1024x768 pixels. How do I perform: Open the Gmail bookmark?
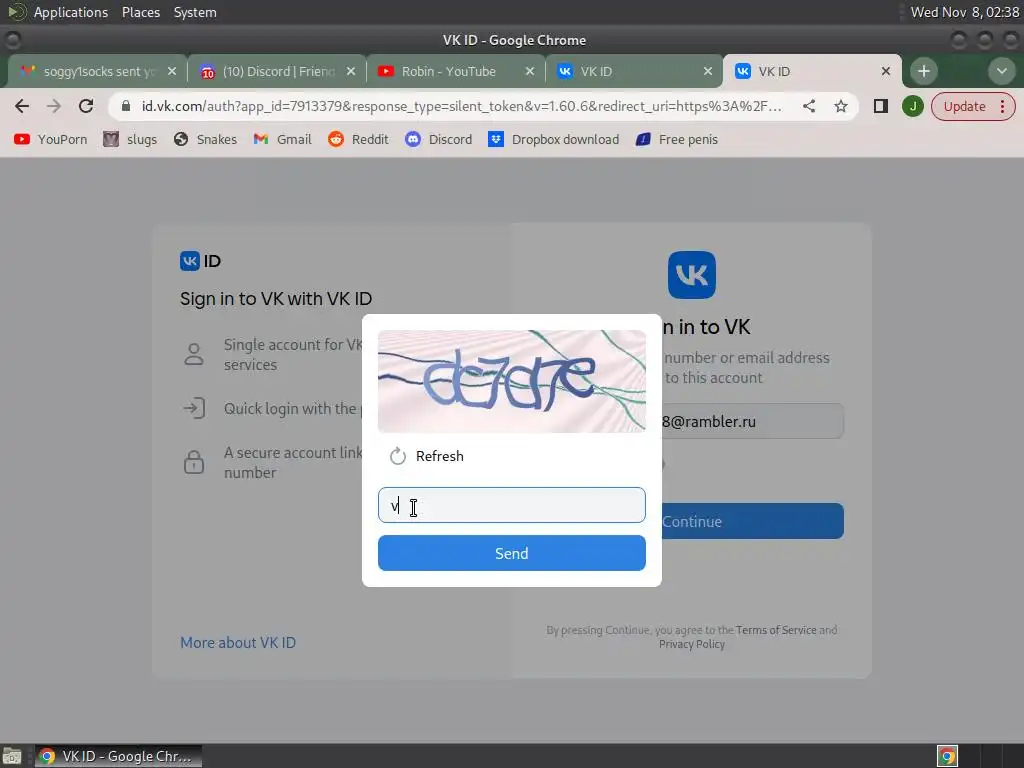282,139
